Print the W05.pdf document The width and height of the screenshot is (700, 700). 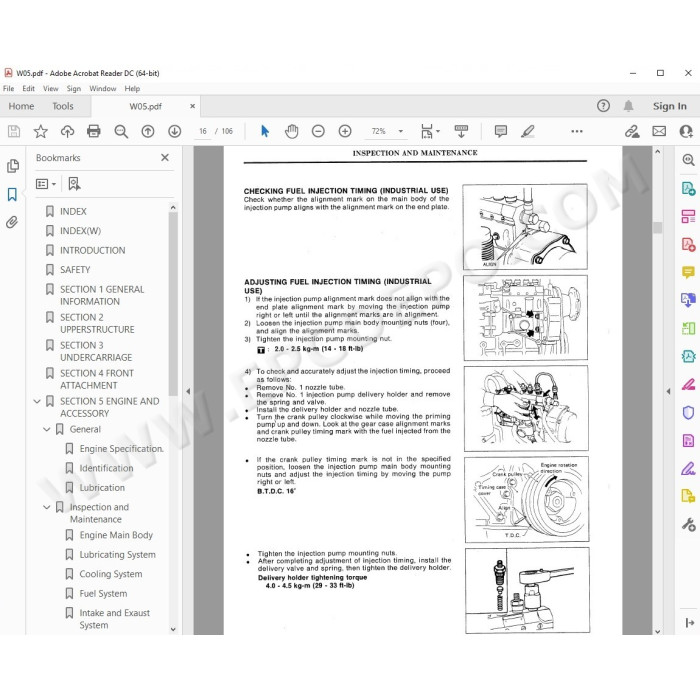tap(94, 131)
